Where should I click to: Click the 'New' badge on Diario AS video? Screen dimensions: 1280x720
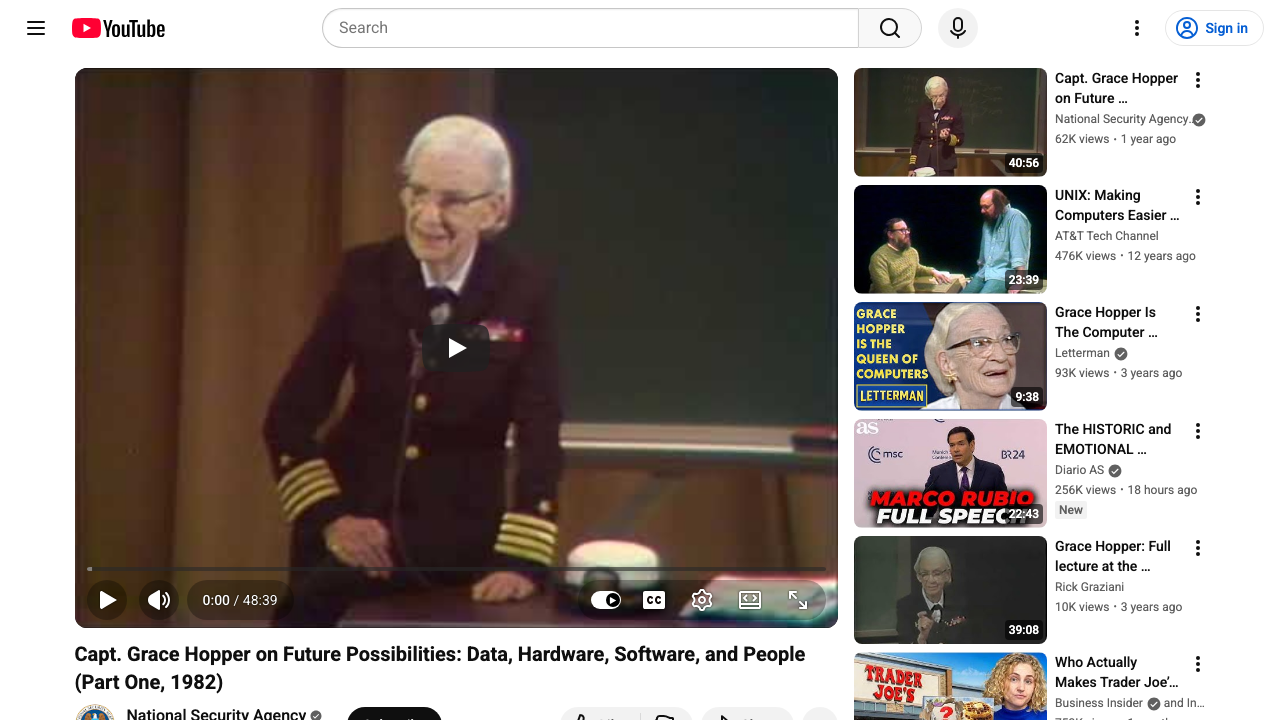click(x=1071, y=510)
